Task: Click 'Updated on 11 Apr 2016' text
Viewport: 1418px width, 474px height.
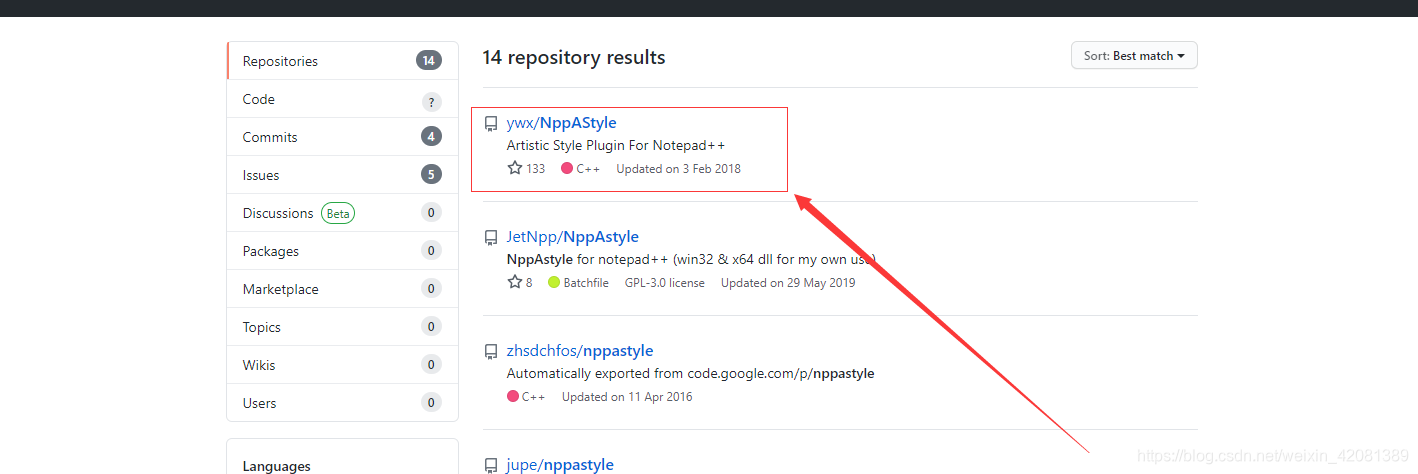Action: [627, 397]
